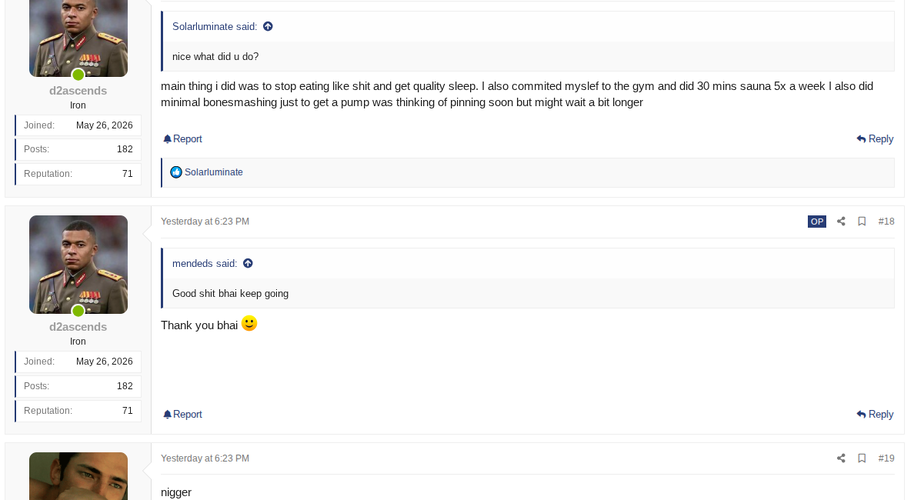Click the share icon on post #19
Image resolution: width=914 pixels, height=500 pixels.
(x=841, y=458)
